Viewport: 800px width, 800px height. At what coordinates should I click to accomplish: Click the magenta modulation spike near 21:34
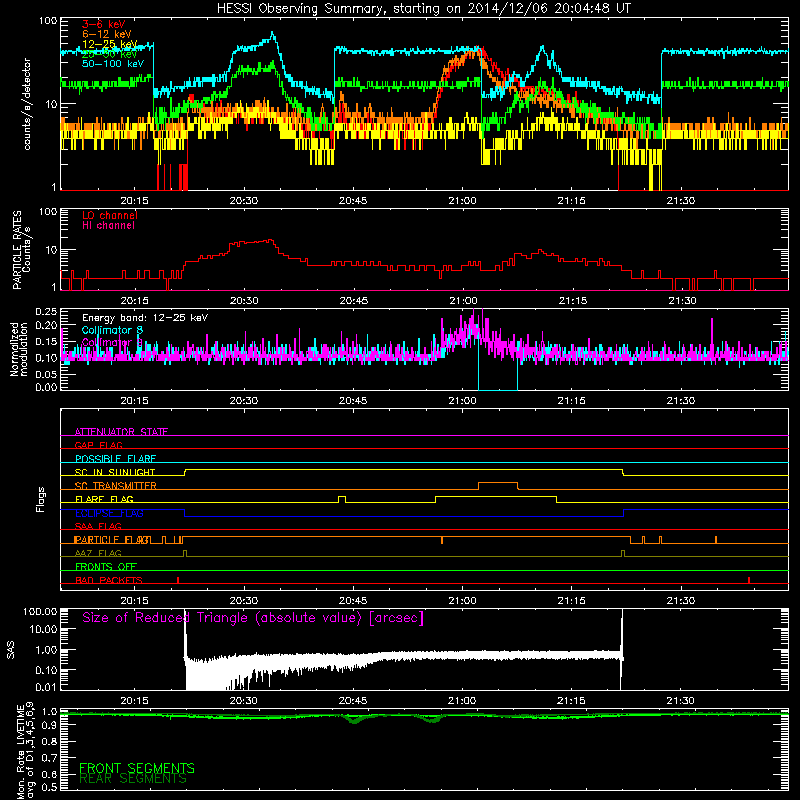(x=712, y=337)
